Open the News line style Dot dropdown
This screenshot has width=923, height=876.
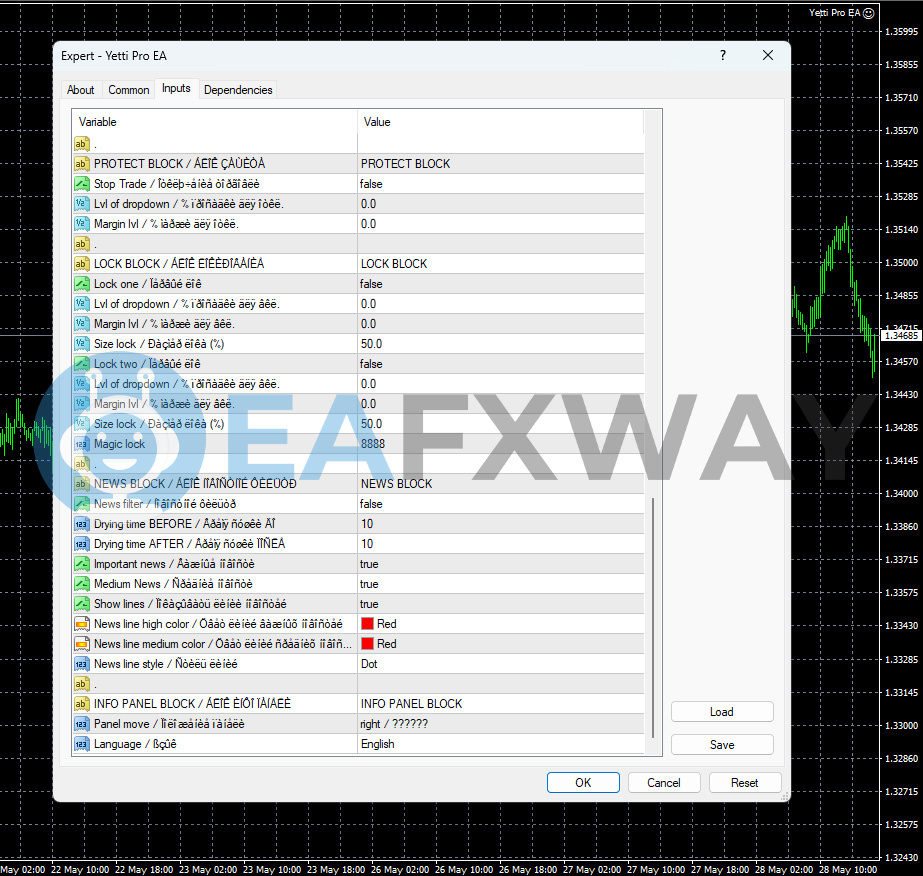coord(500,664)
